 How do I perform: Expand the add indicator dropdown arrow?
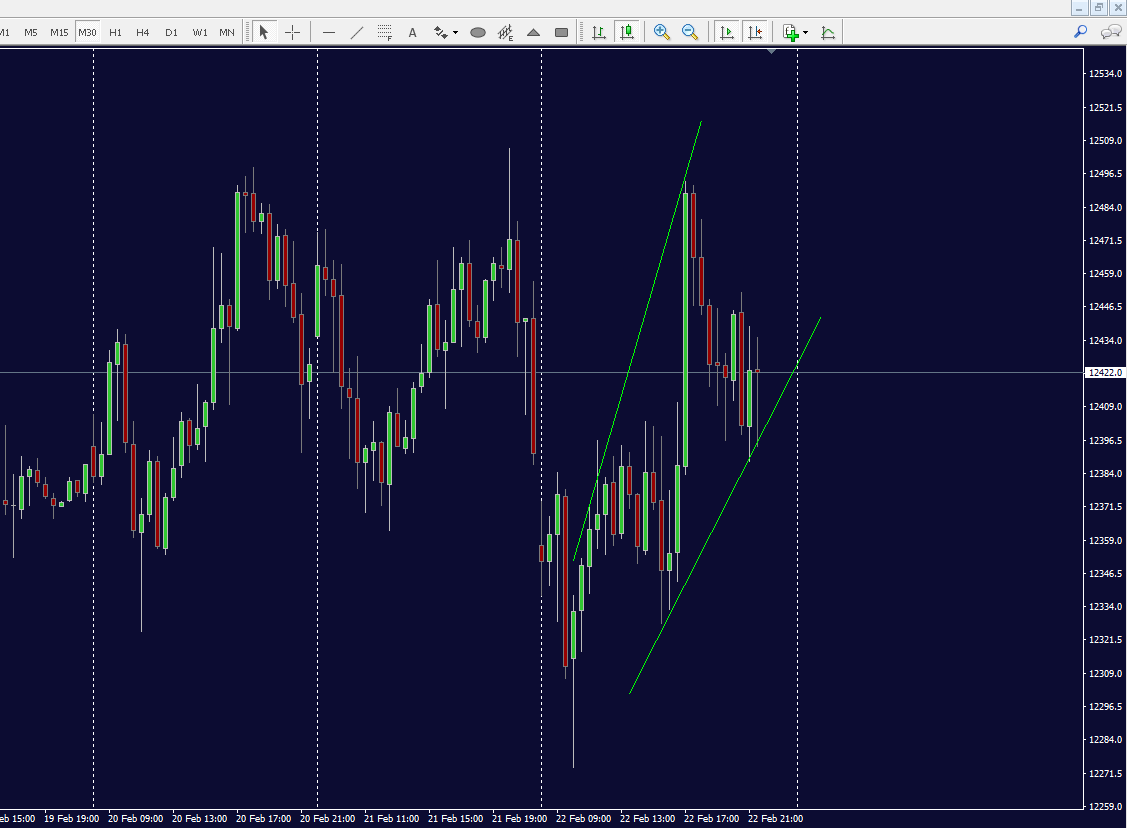(805, 32)
